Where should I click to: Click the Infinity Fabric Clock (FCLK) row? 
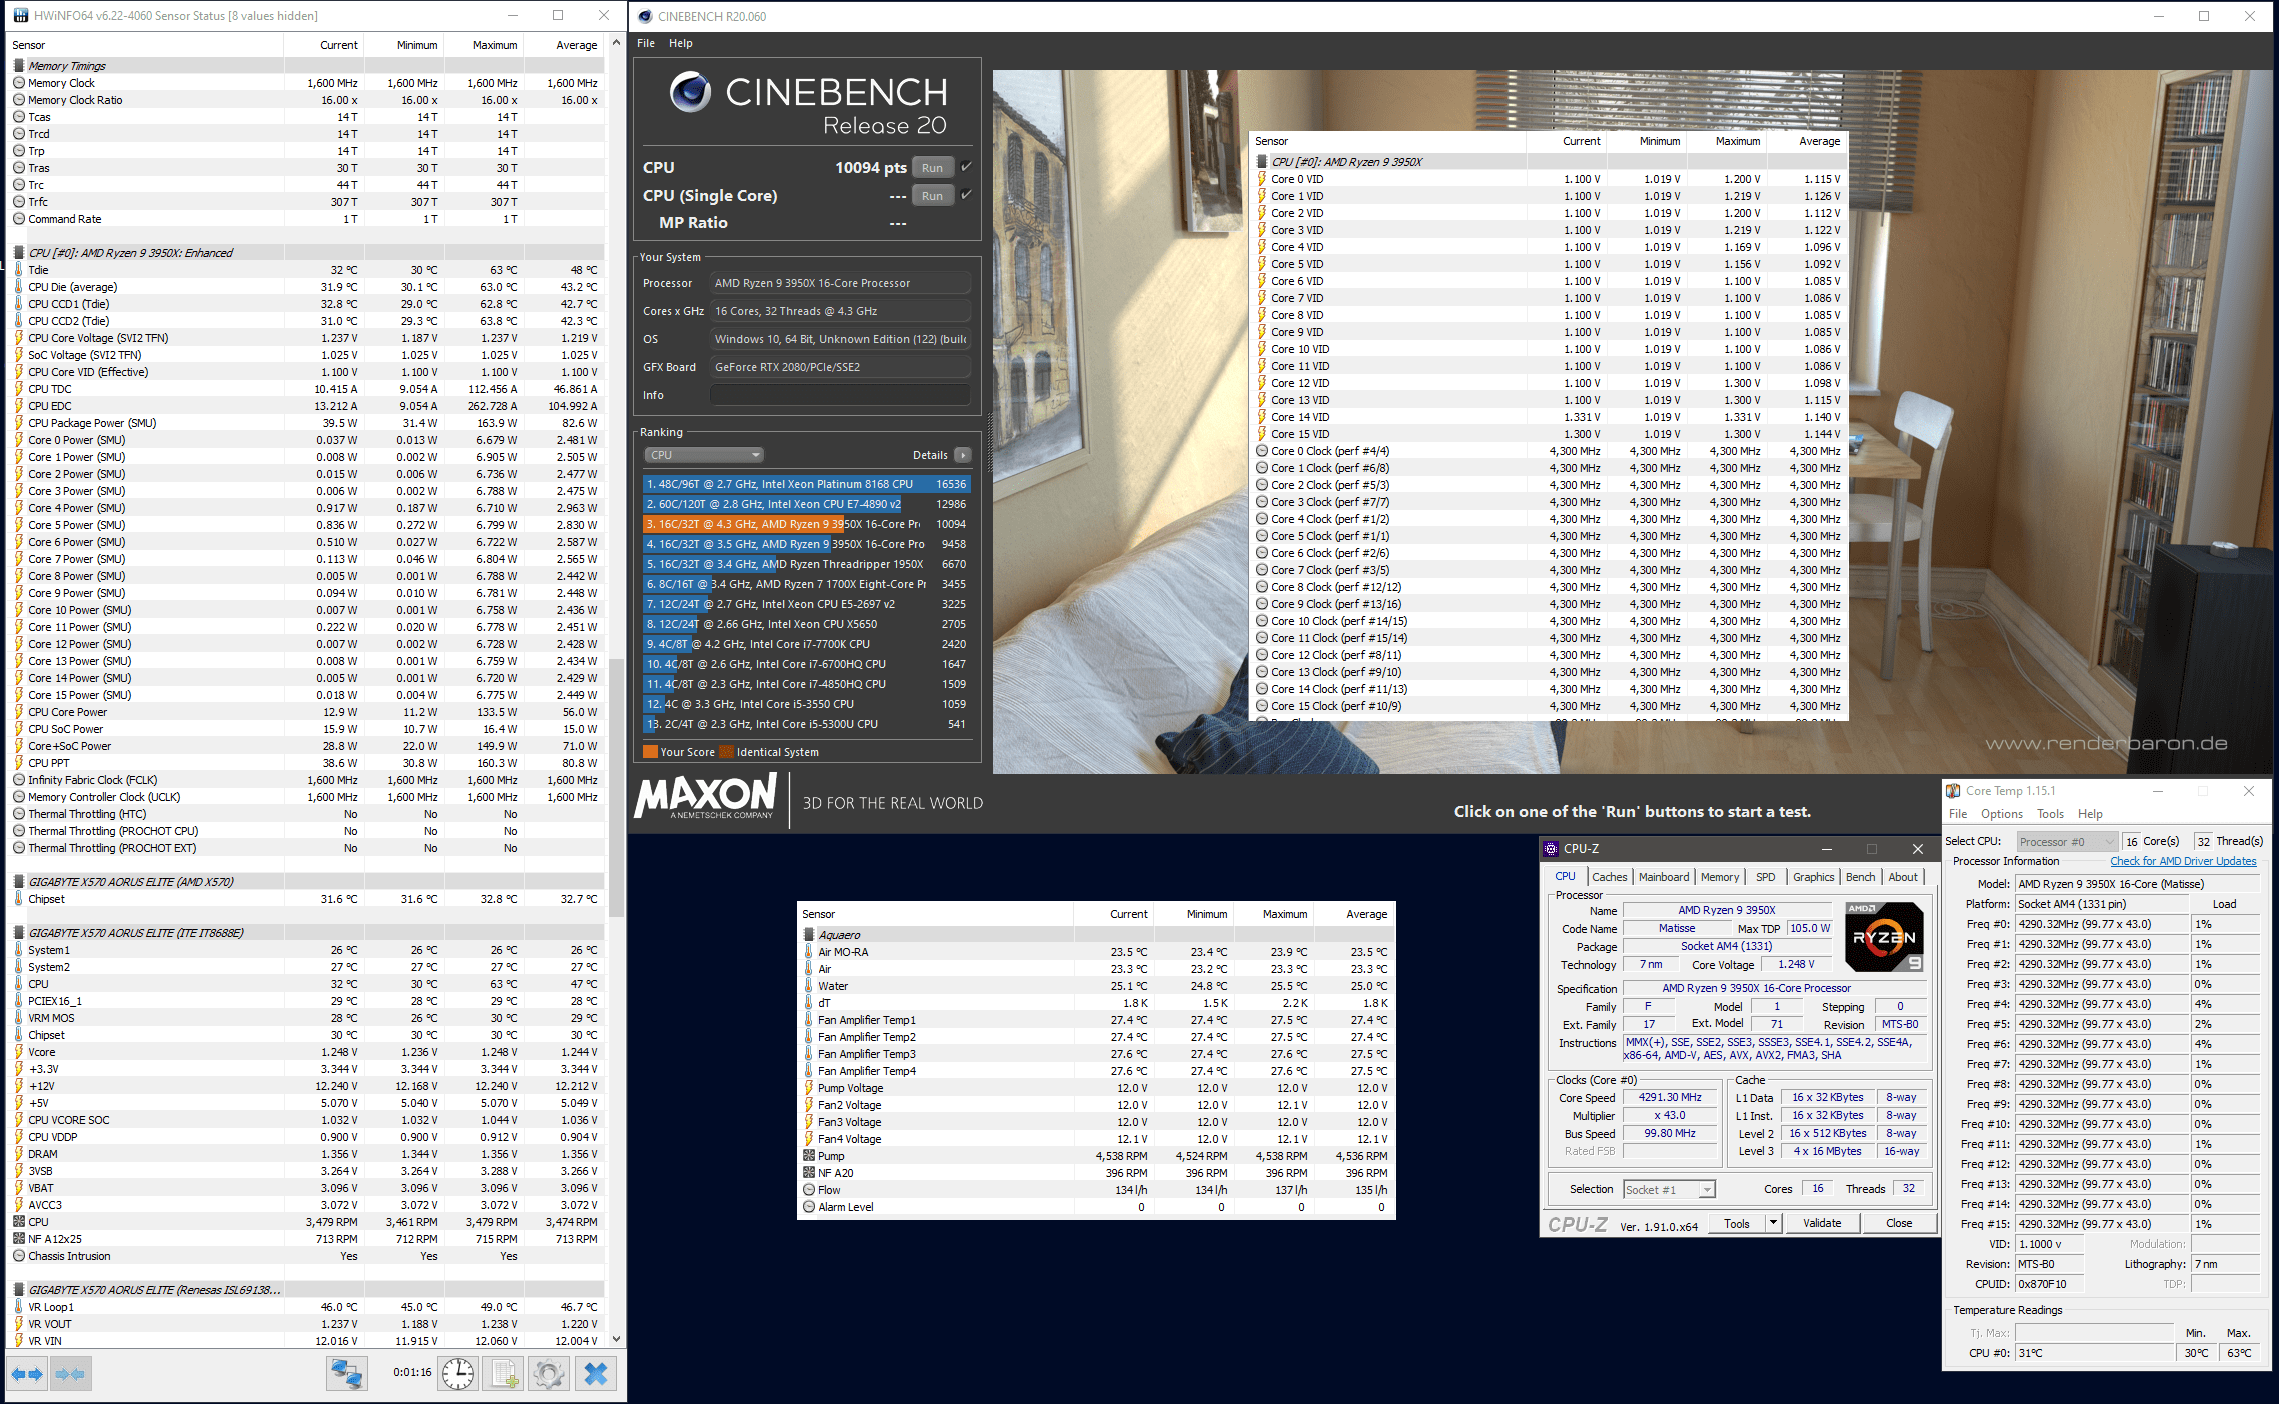click(x=306, y=780)
